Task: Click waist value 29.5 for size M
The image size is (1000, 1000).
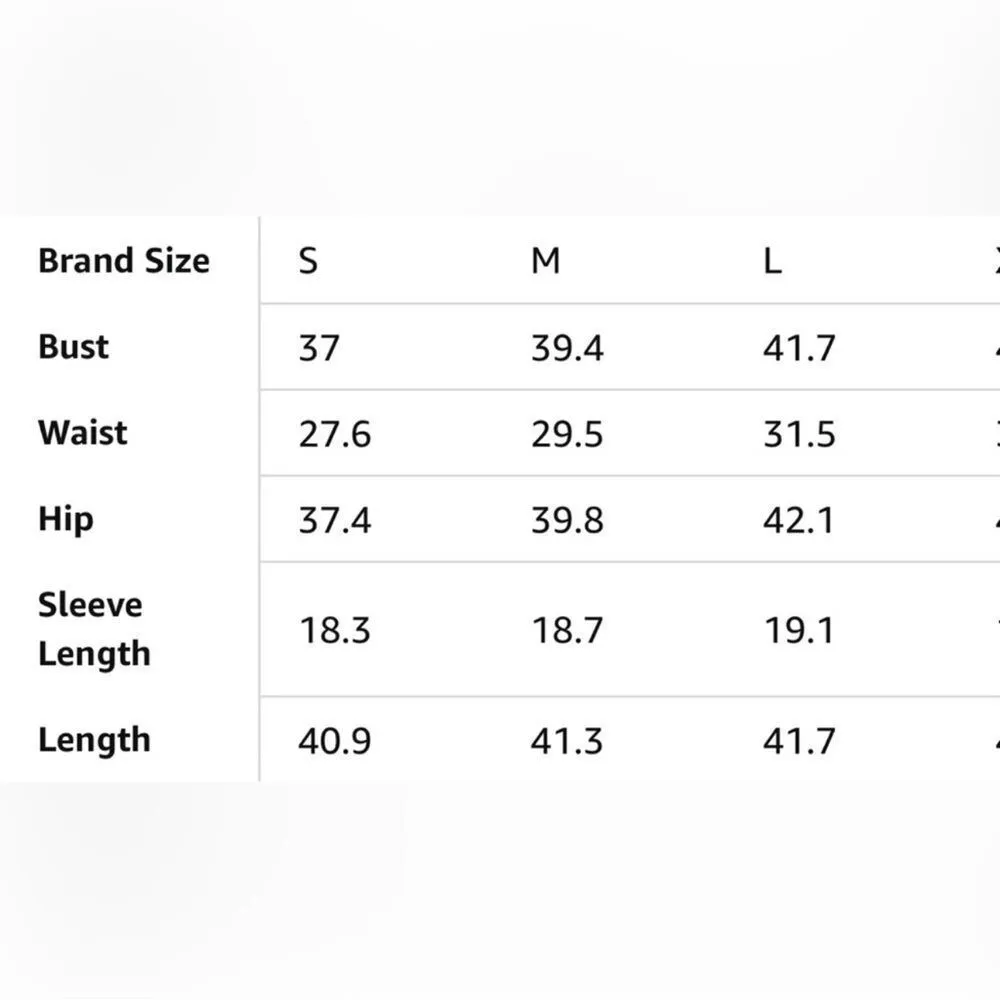Action: pyautogui.click(x=567, y=435)
